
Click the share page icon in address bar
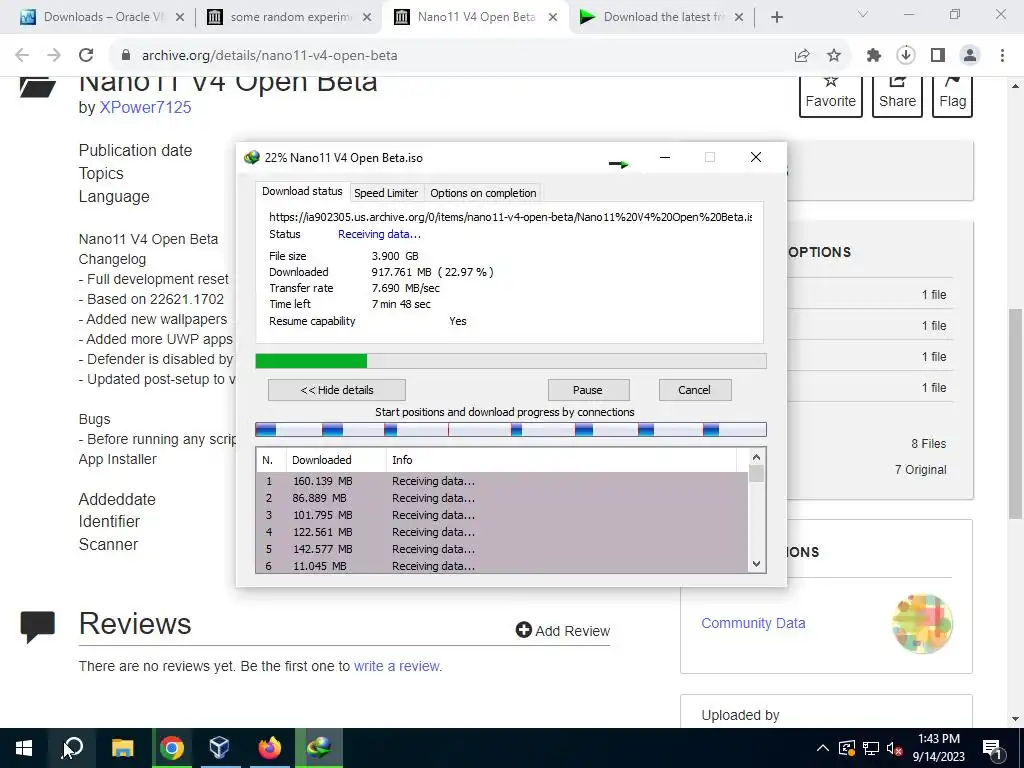(x=802, y=56)
